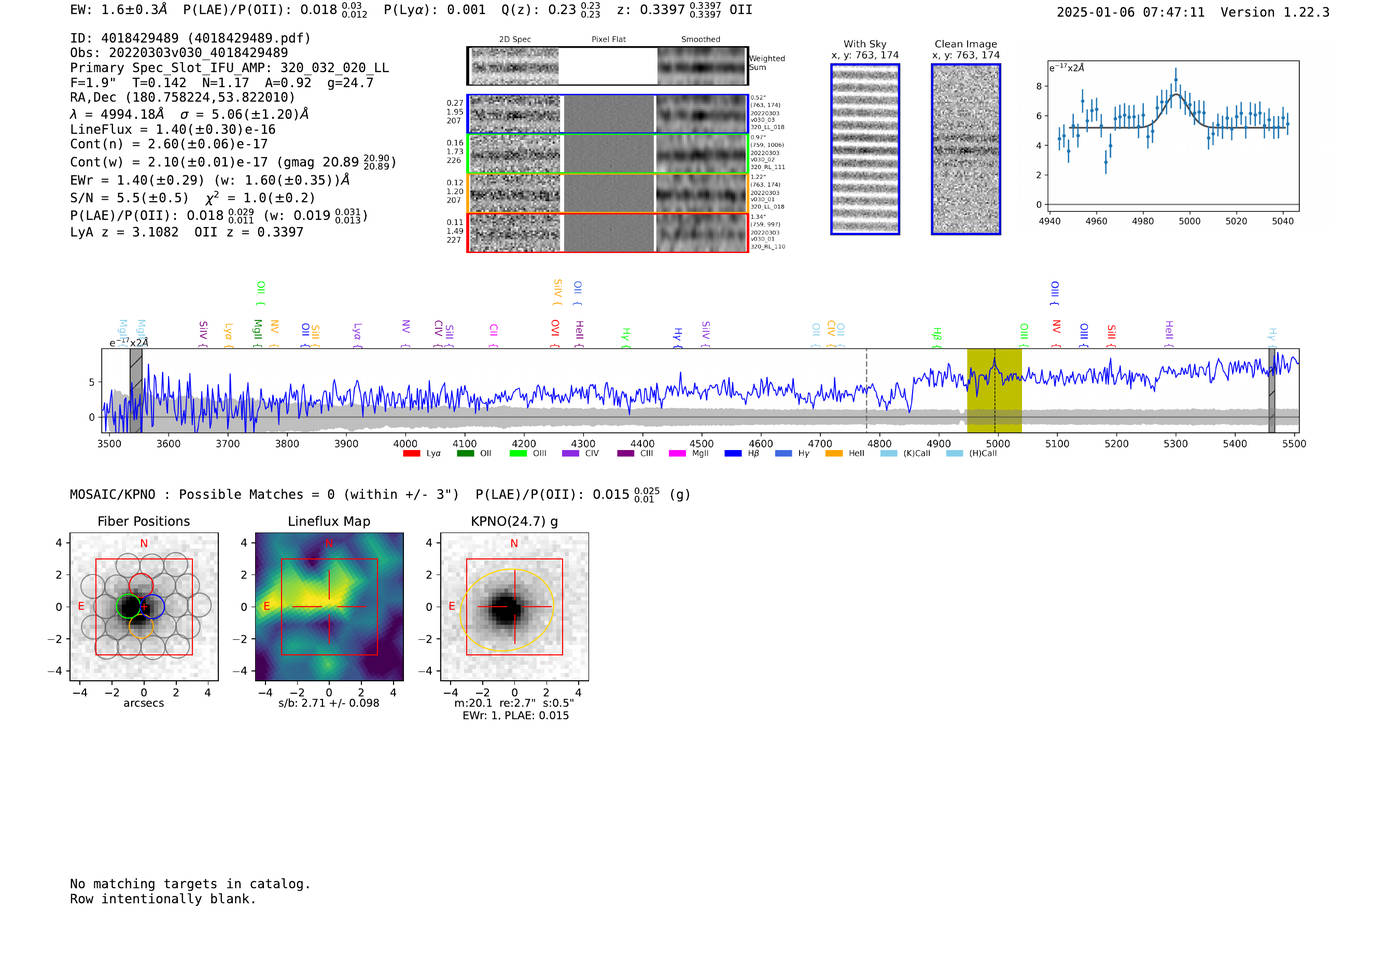Click the orange fiber circle in Fiber Positions

click(x=141, y=627)
